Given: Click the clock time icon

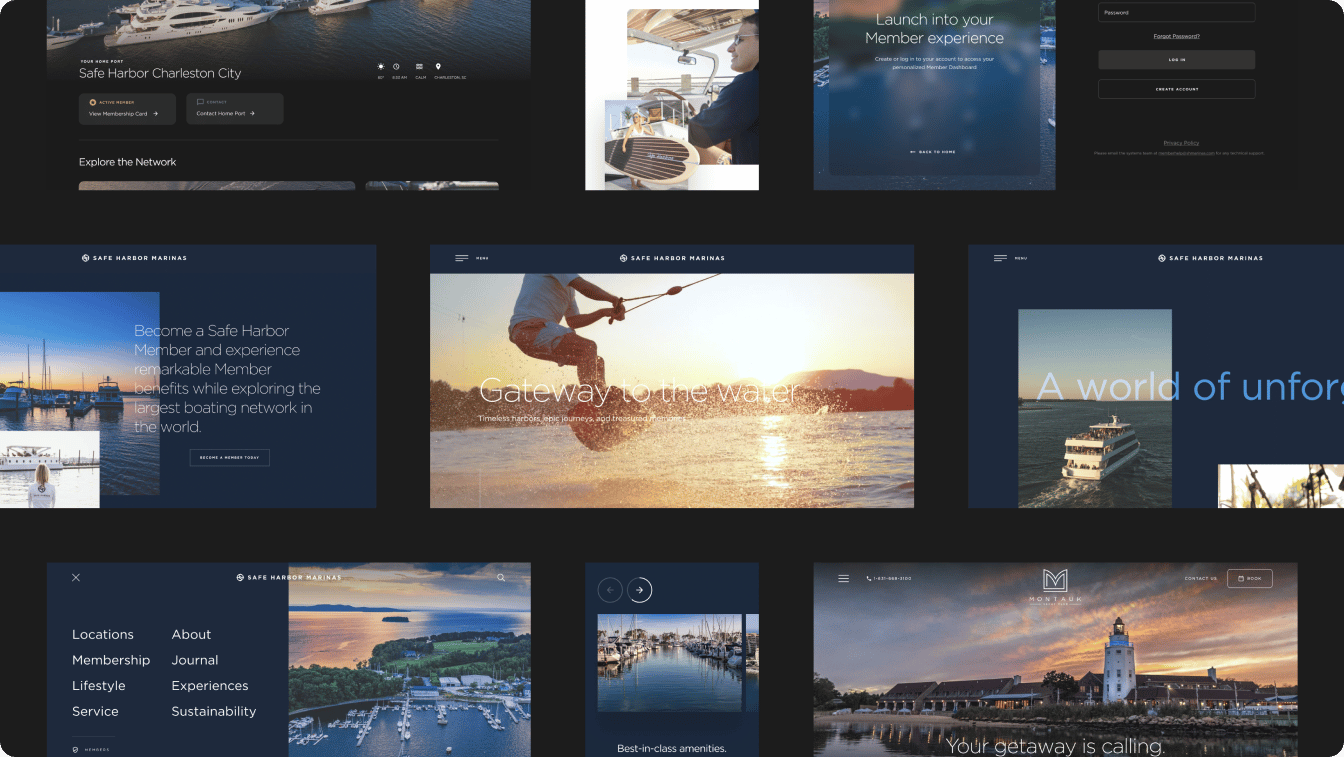Looking at the screenshot, I should click(x=396, y=66).
